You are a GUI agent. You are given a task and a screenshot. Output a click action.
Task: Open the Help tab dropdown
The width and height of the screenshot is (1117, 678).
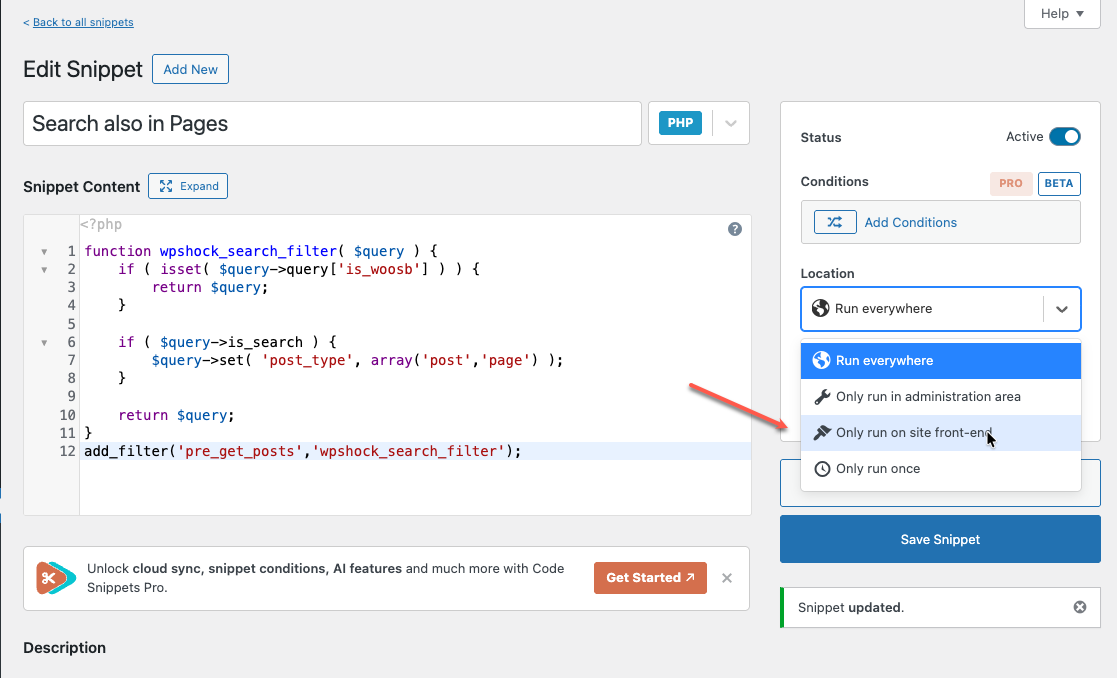point(1062,14)
